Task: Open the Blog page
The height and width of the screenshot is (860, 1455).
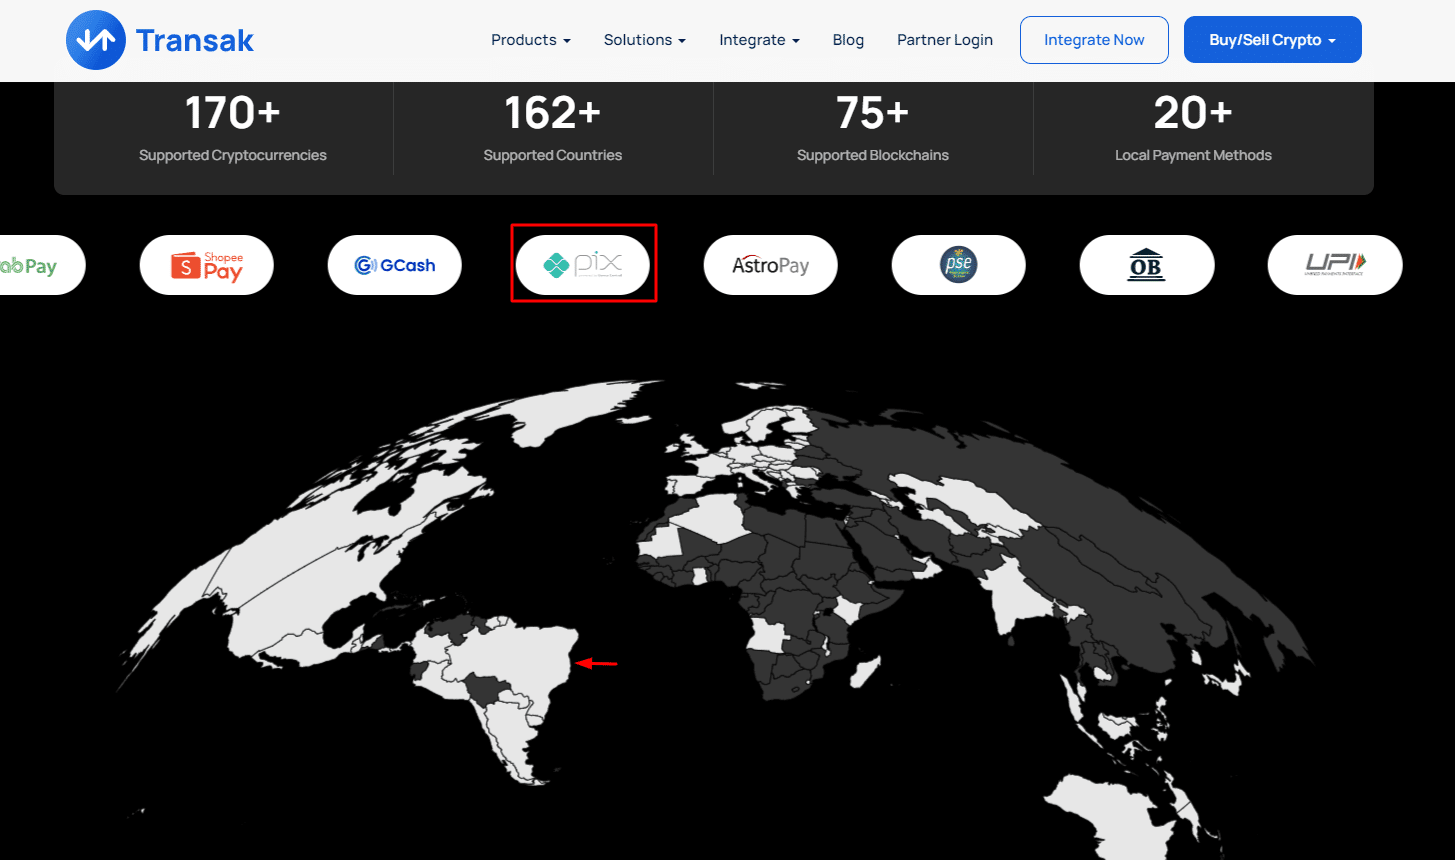Action: [x=848, y=40]
